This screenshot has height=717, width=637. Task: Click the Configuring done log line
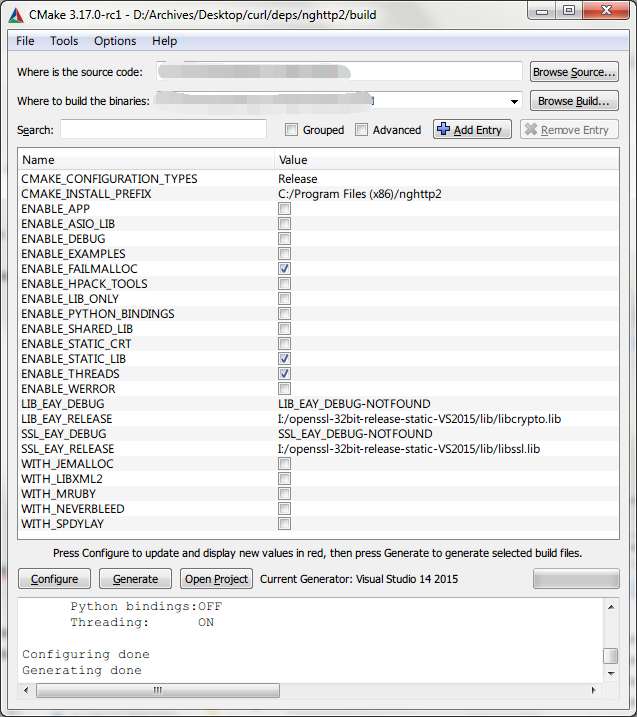tap(86, 654)
